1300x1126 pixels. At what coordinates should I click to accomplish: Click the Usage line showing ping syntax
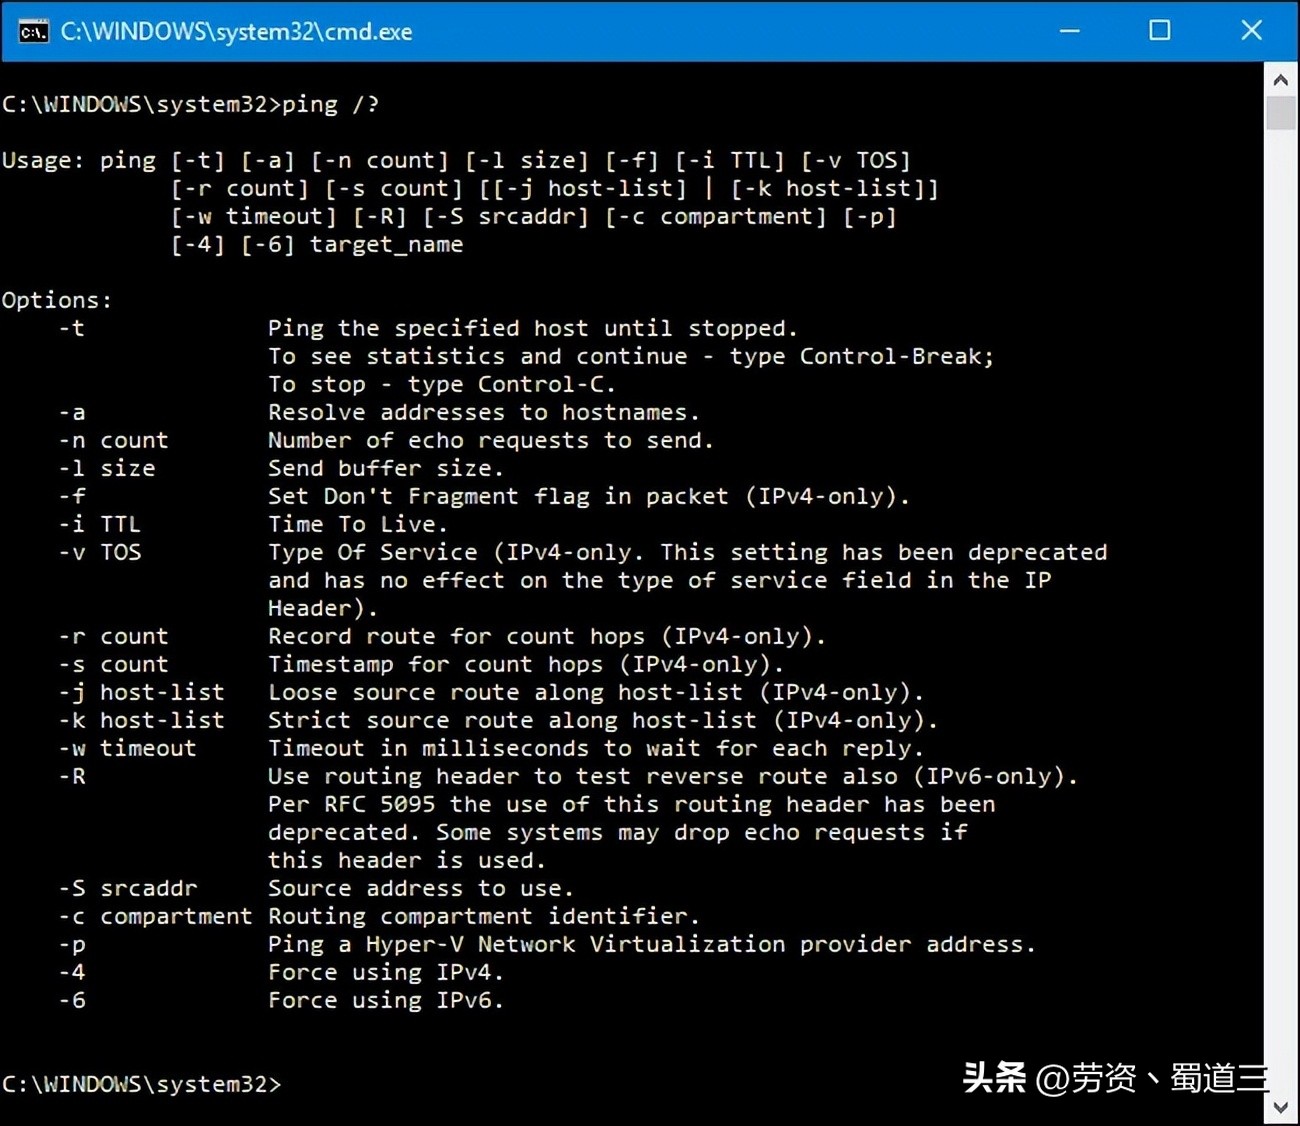[x=450, y=159]
